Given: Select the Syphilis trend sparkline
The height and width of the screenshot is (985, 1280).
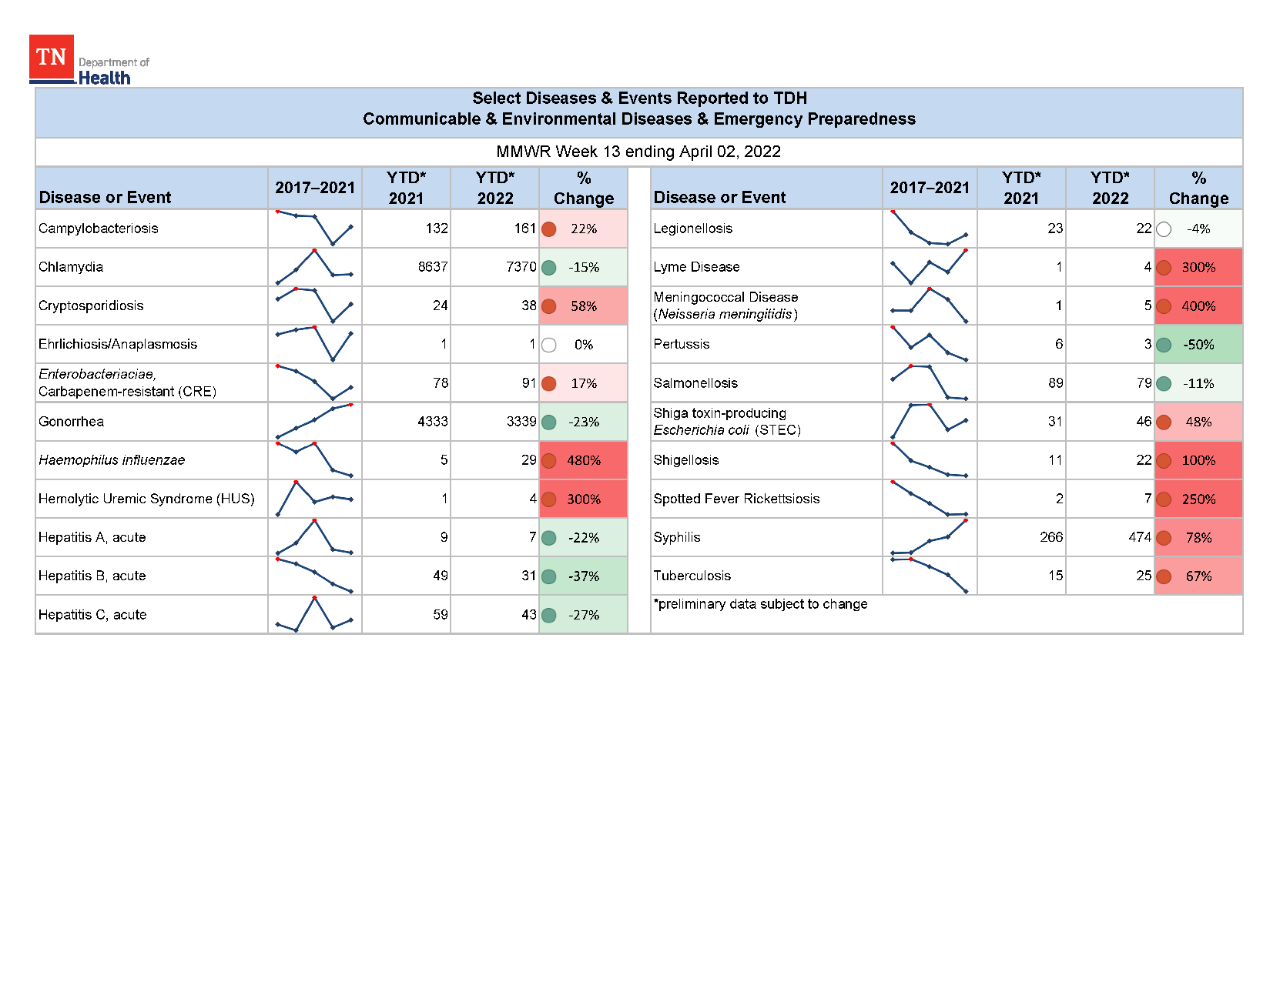Looking at the screenshot, I should 930,537.
